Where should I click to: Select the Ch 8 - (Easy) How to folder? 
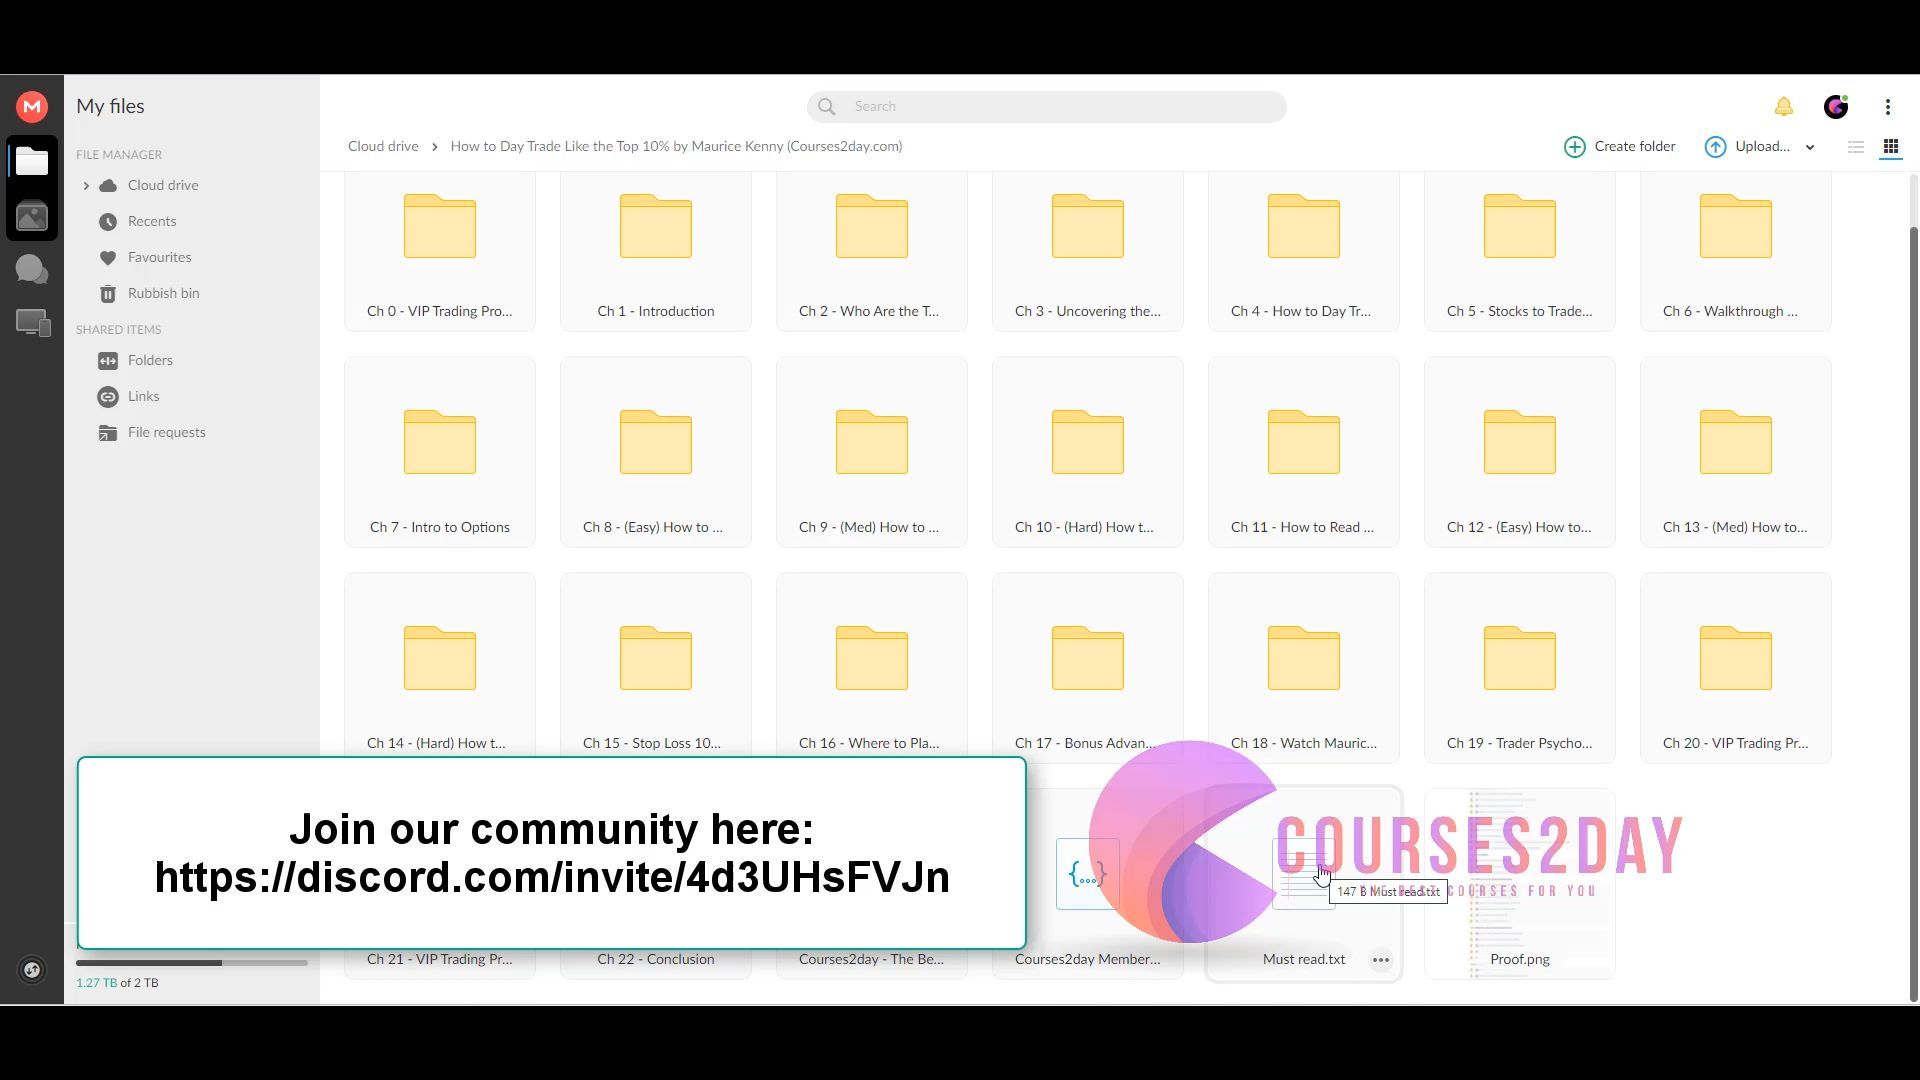pyautogui.click(x=656, y=452)
